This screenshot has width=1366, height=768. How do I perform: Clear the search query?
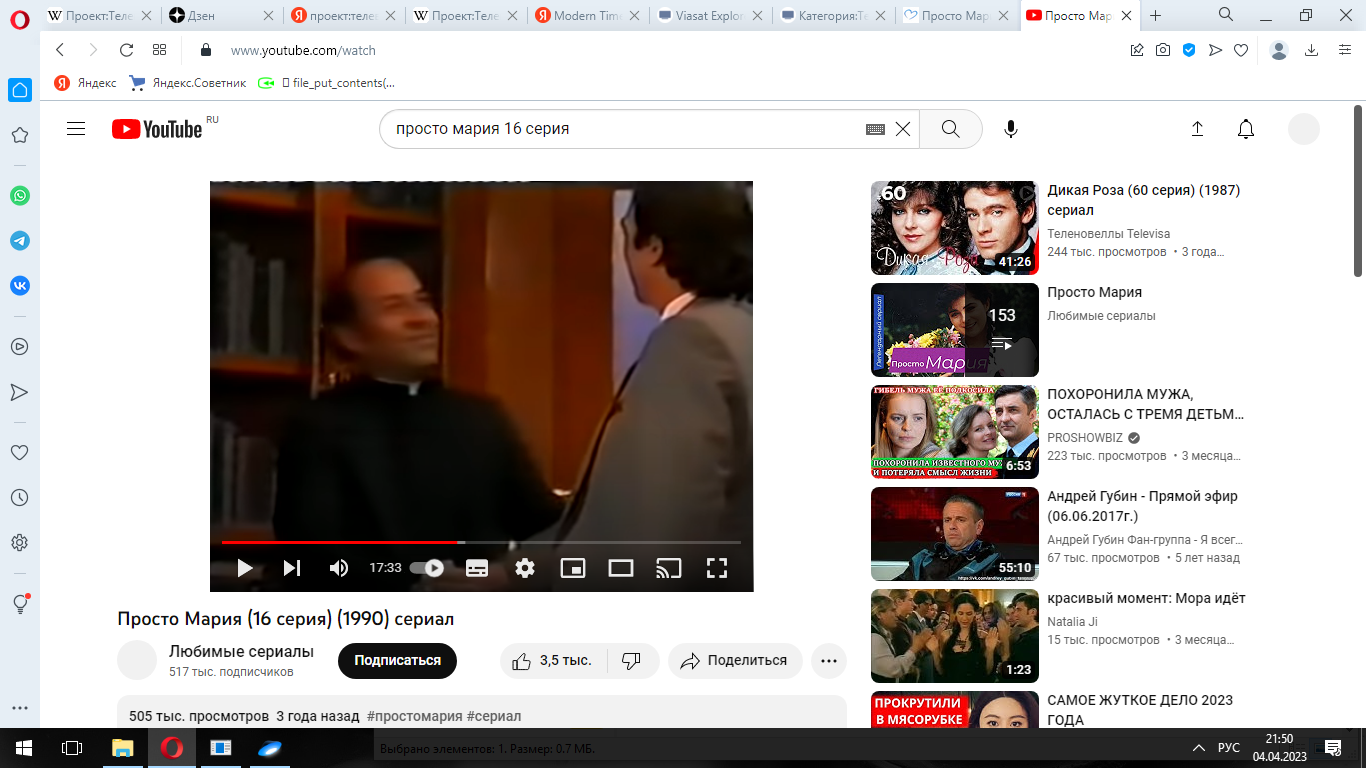(x=903, y=129)
